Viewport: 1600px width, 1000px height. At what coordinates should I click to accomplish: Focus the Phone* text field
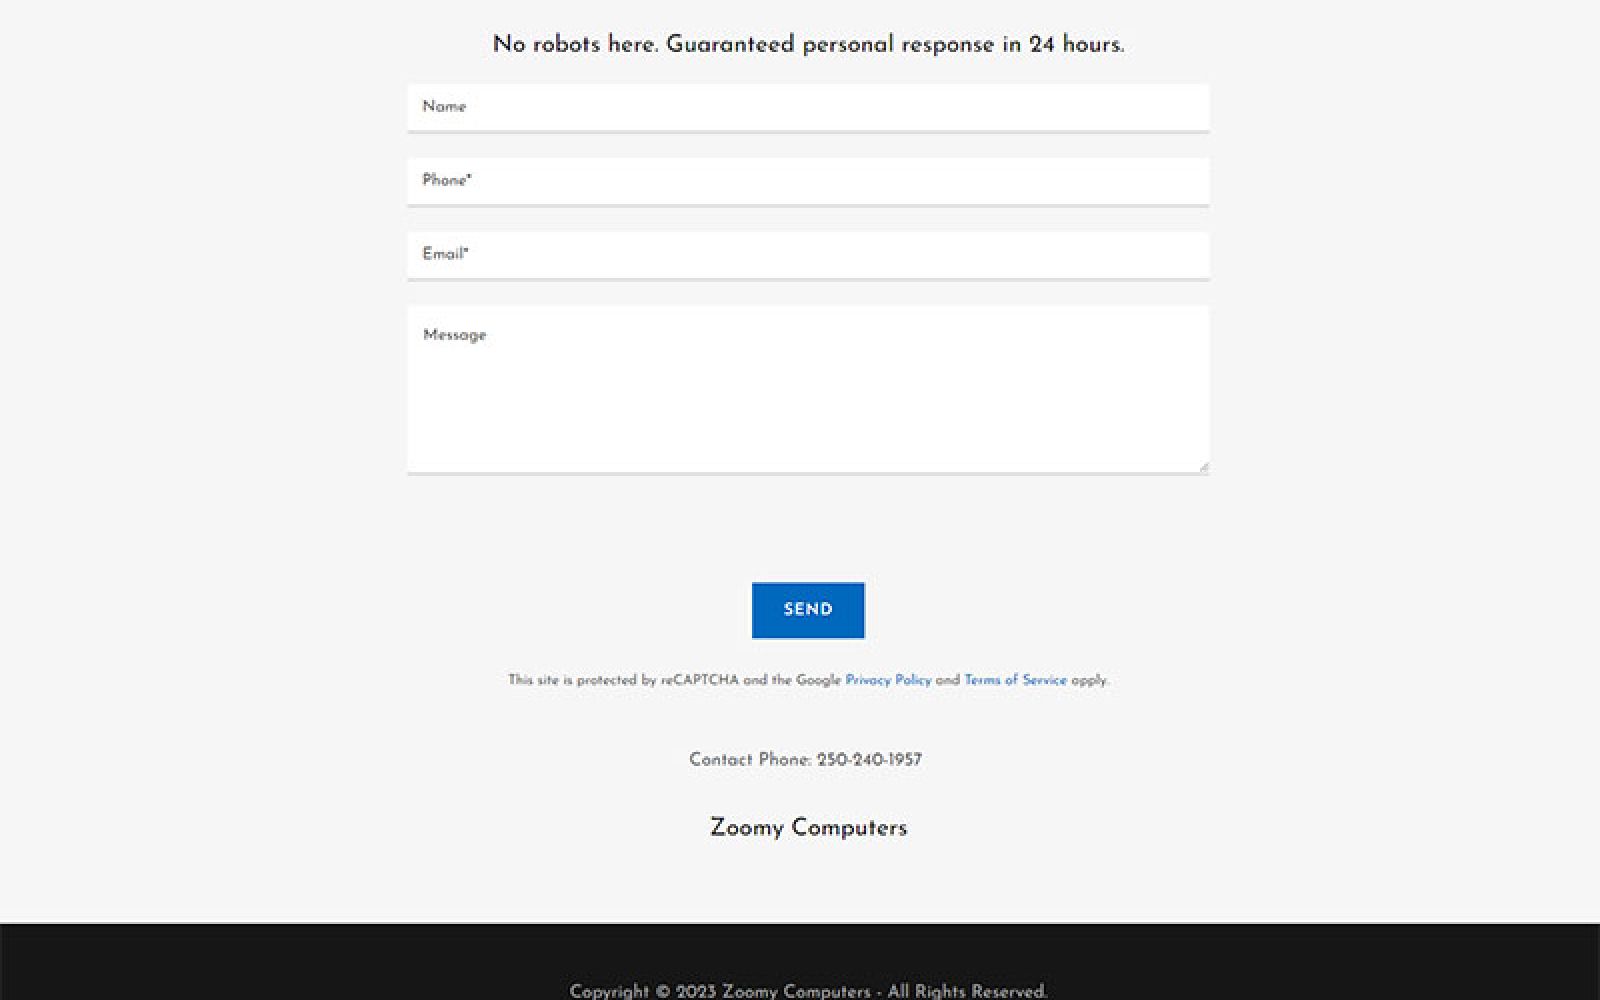click(x=808, y=181)
